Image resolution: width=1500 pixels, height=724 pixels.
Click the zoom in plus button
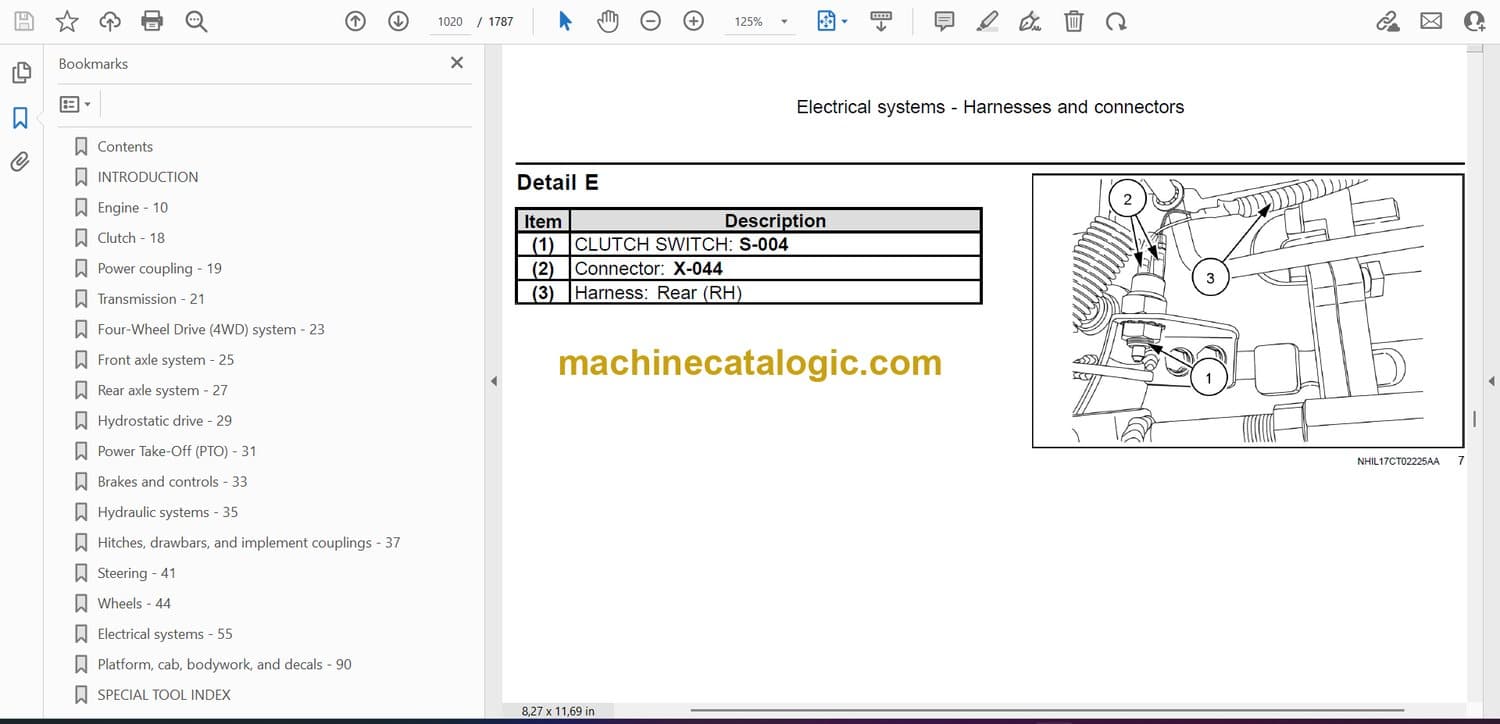(x=693, y=21)
